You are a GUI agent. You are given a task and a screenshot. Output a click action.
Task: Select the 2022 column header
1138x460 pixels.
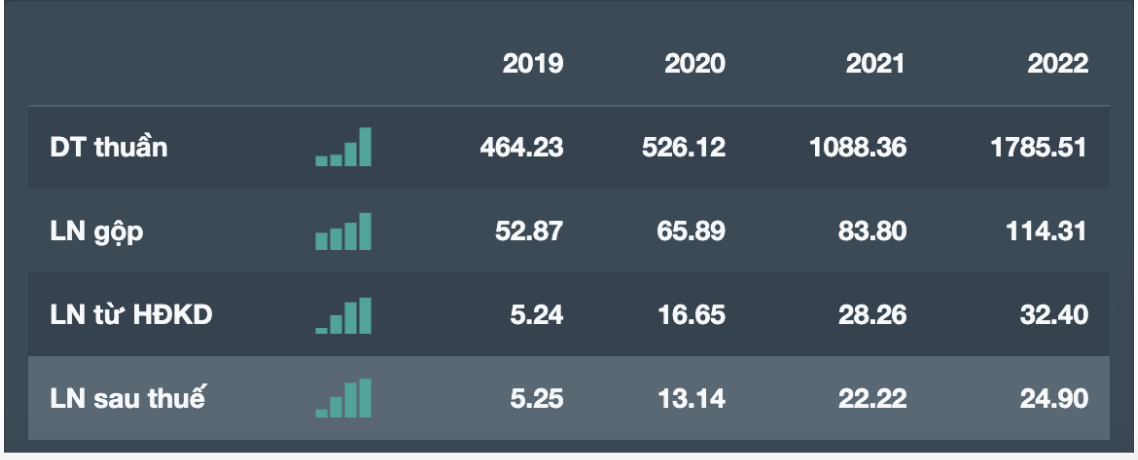tap(1057, 64)
